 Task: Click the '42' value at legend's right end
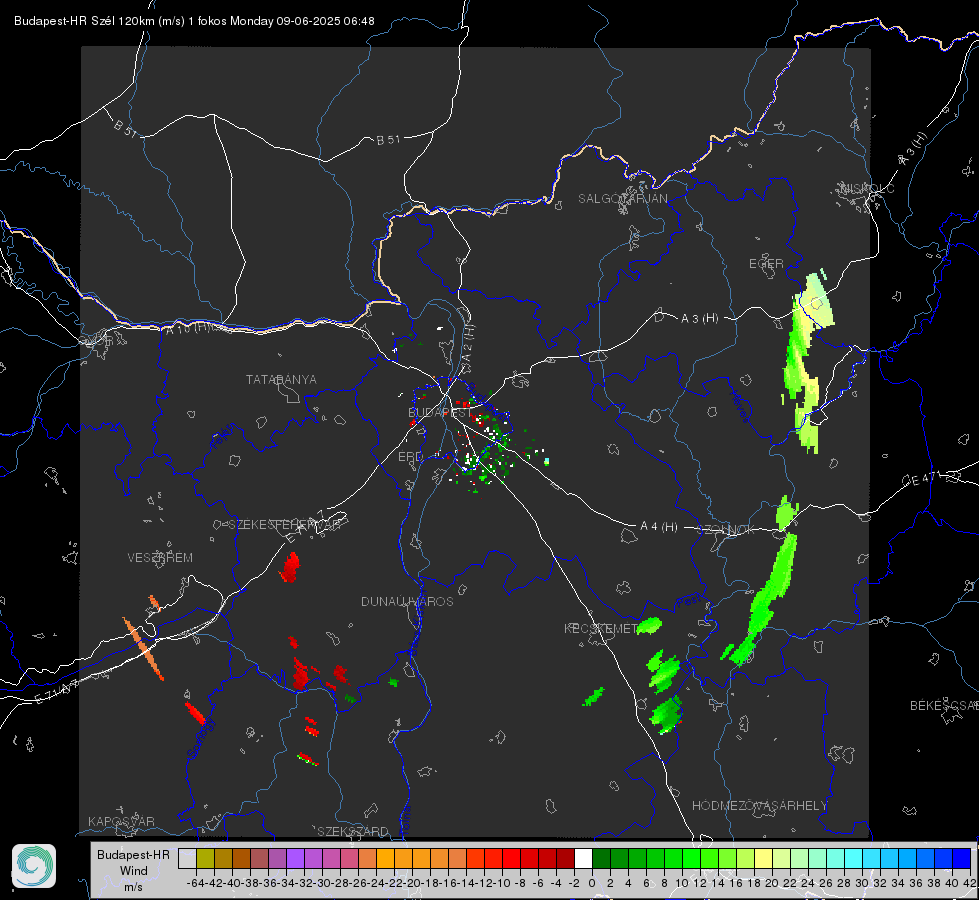pyautogui.click(x=969, y=883)
